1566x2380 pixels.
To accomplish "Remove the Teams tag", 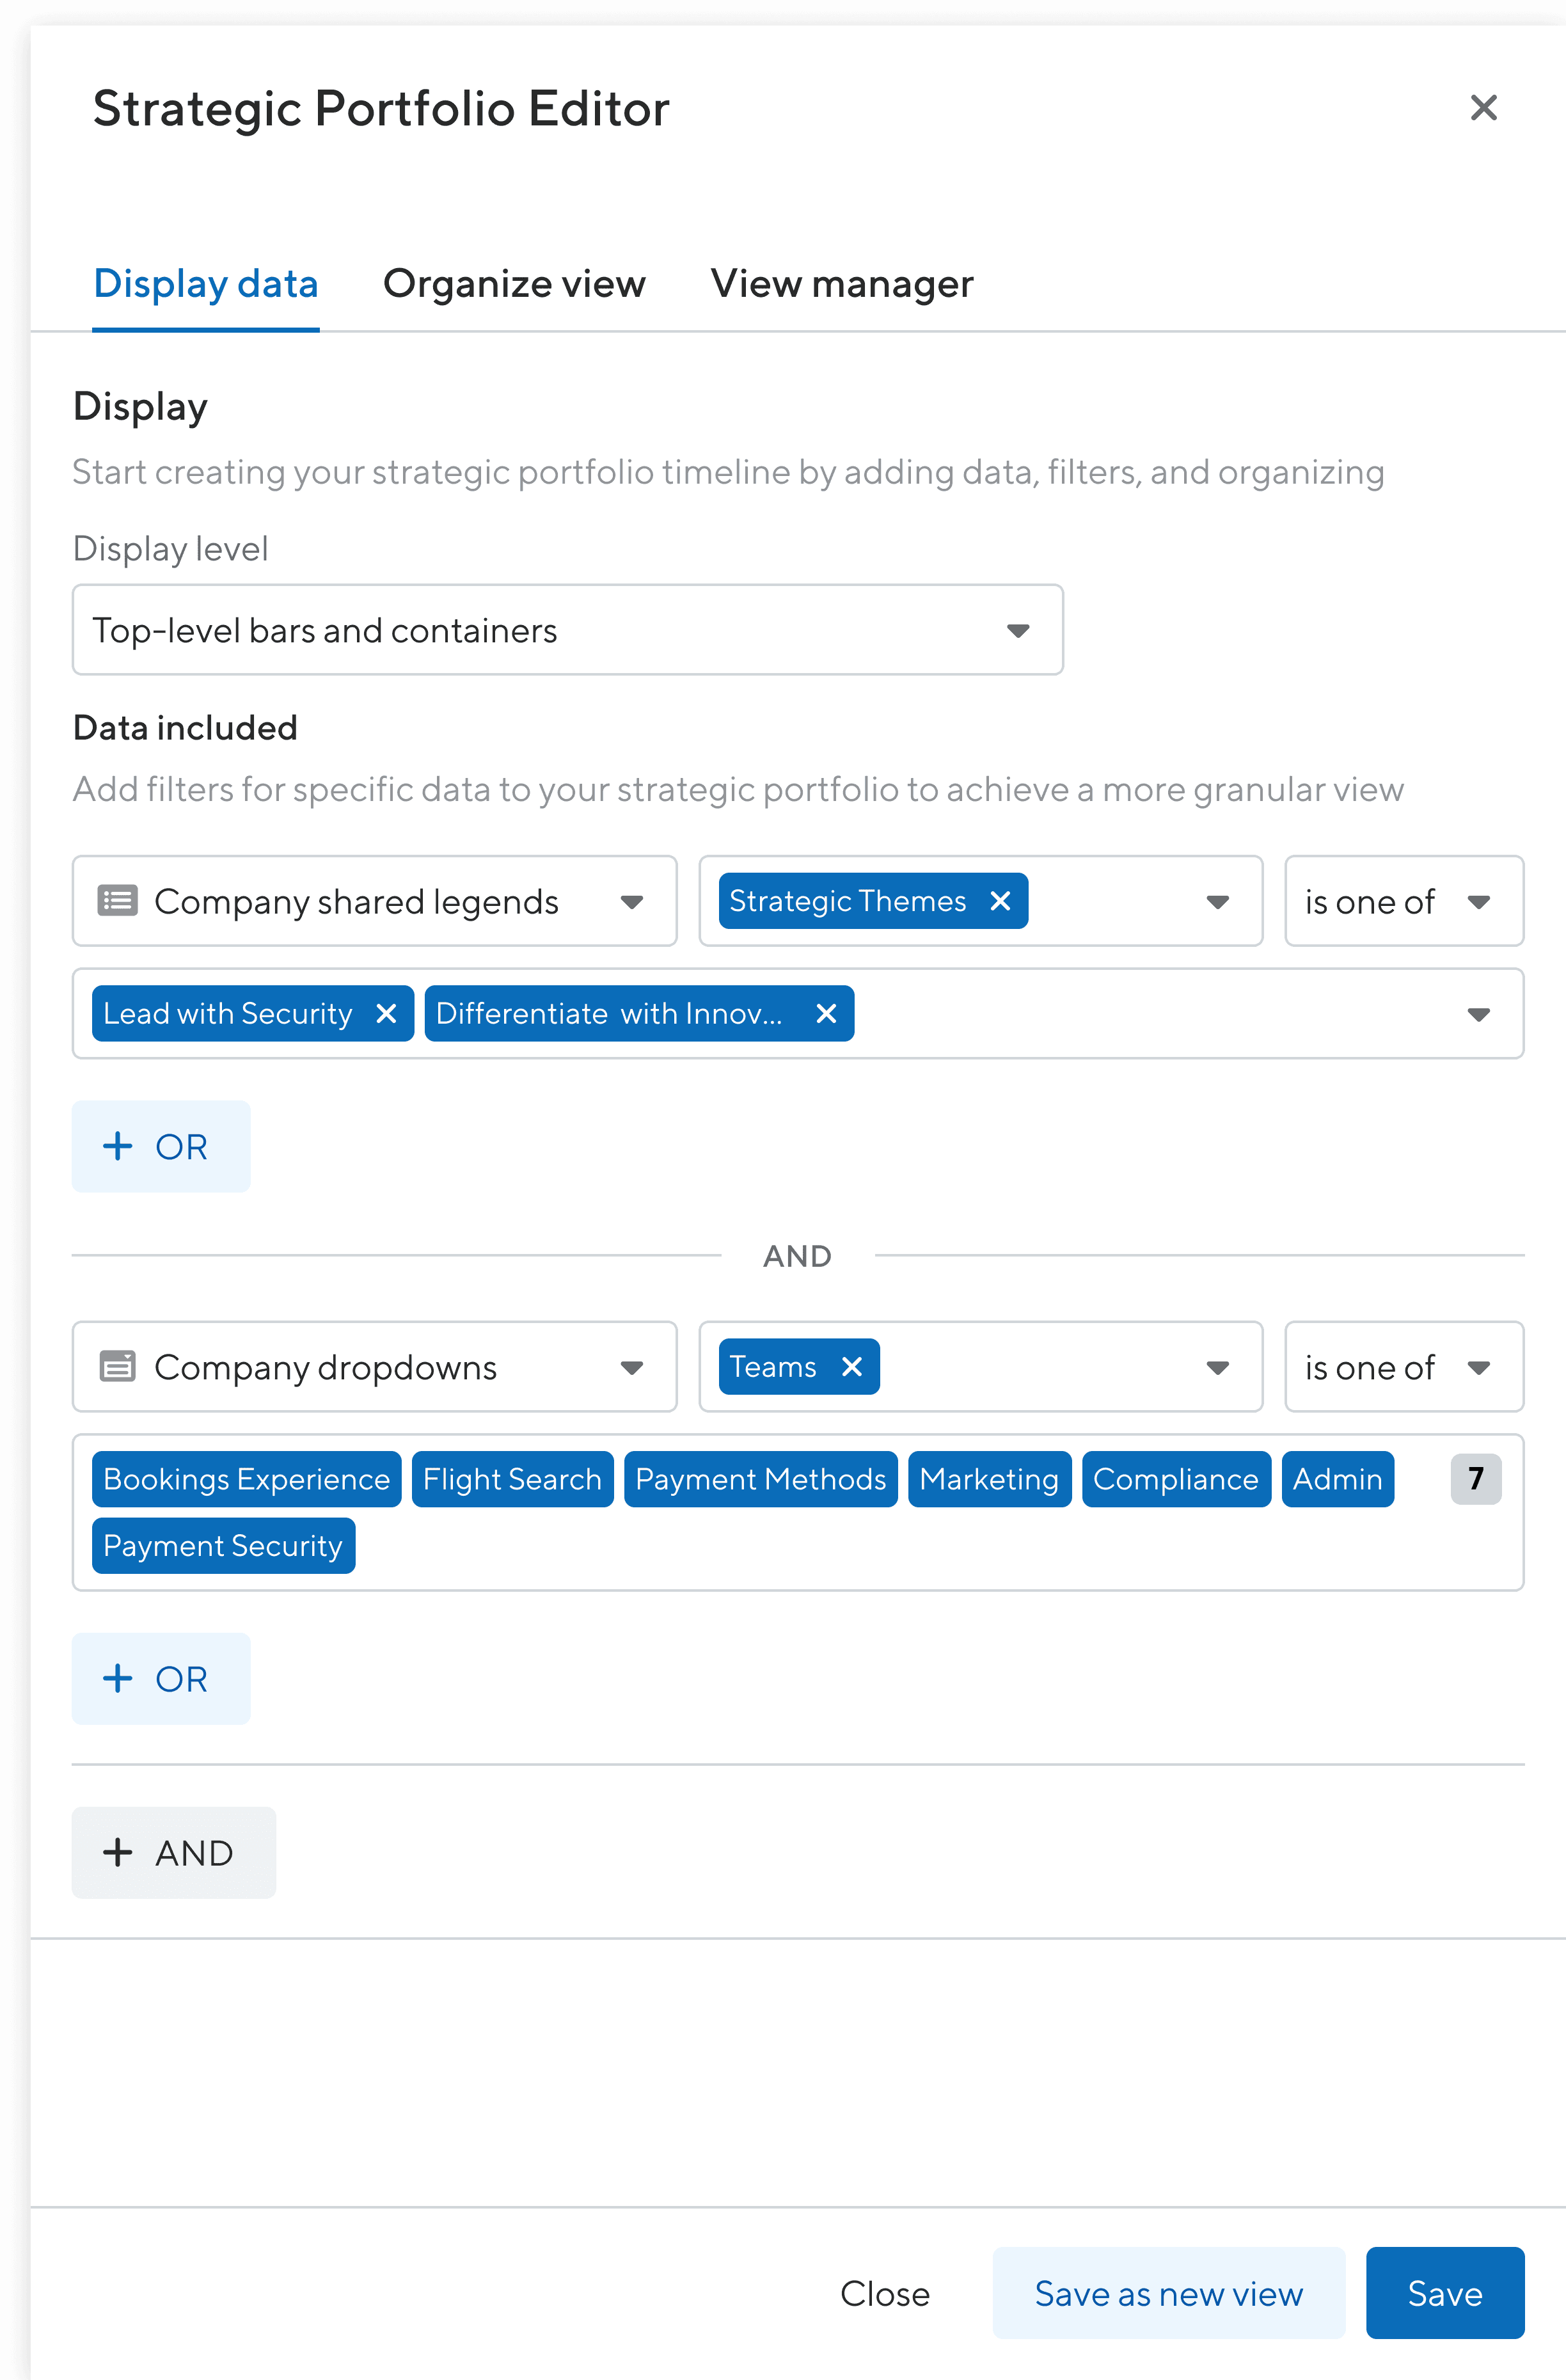I will click(x=852, y=1367).
